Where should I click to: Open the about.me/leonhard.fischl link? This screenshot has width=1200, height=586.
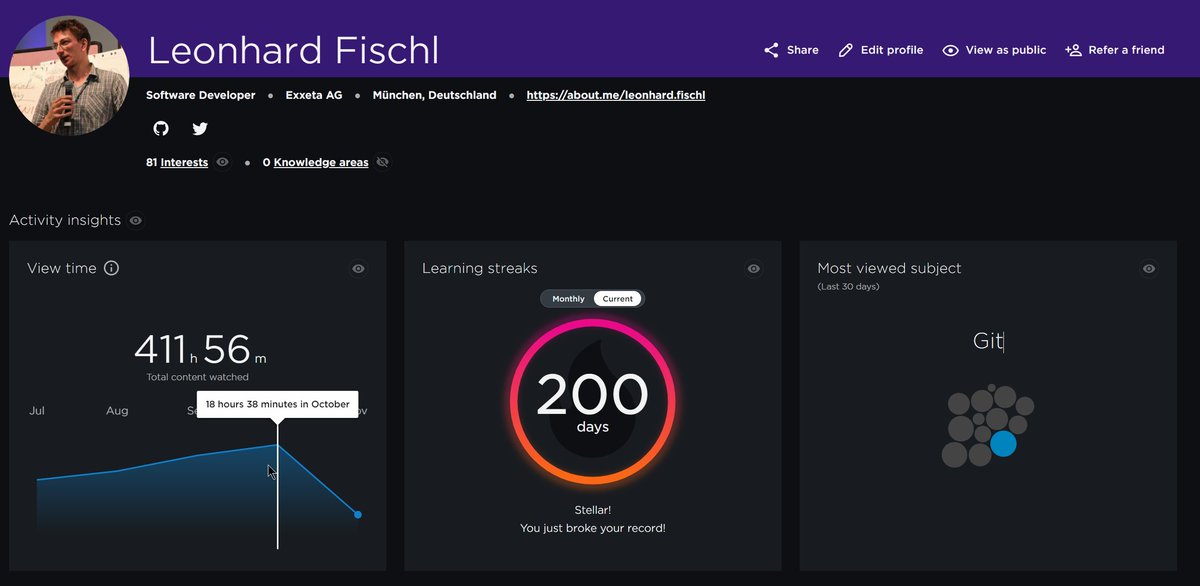tap(616, 95)
